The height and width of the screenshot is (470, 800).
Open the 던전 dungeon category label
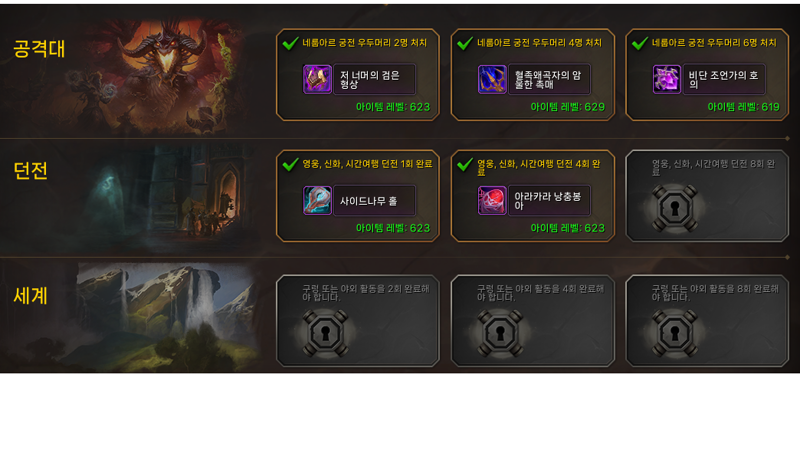(31, 170)
